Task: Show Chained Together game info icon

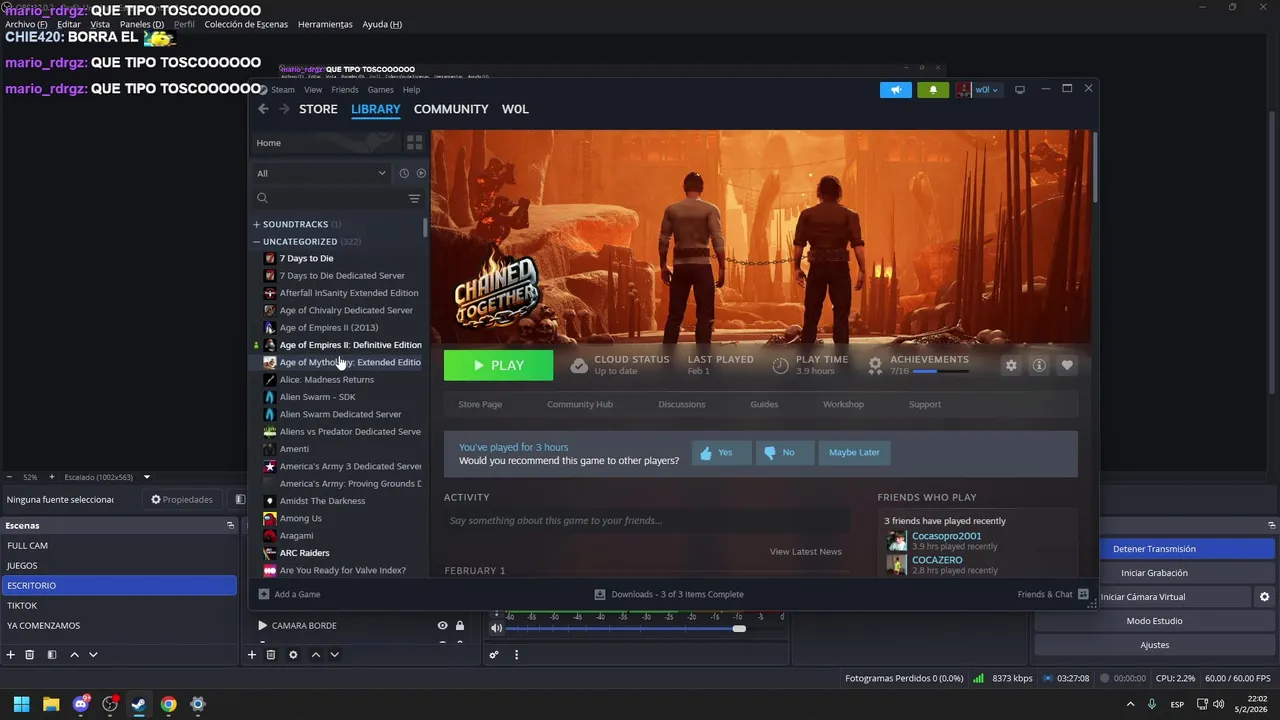Action: click(1039, 365)
